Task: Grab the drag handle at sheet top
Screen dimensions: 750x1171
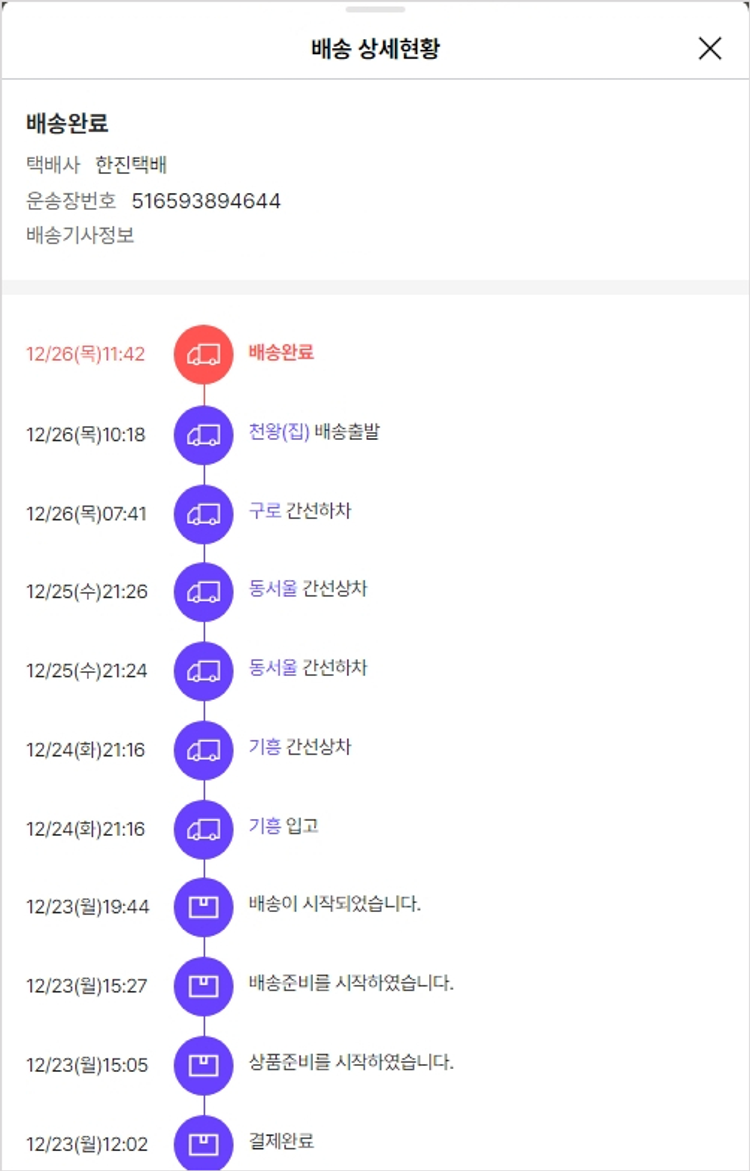Action: 375,9
